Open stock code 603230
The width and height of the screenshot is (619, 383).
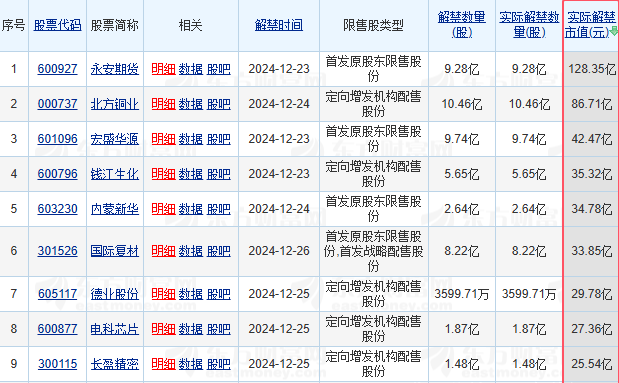(58, 209)
